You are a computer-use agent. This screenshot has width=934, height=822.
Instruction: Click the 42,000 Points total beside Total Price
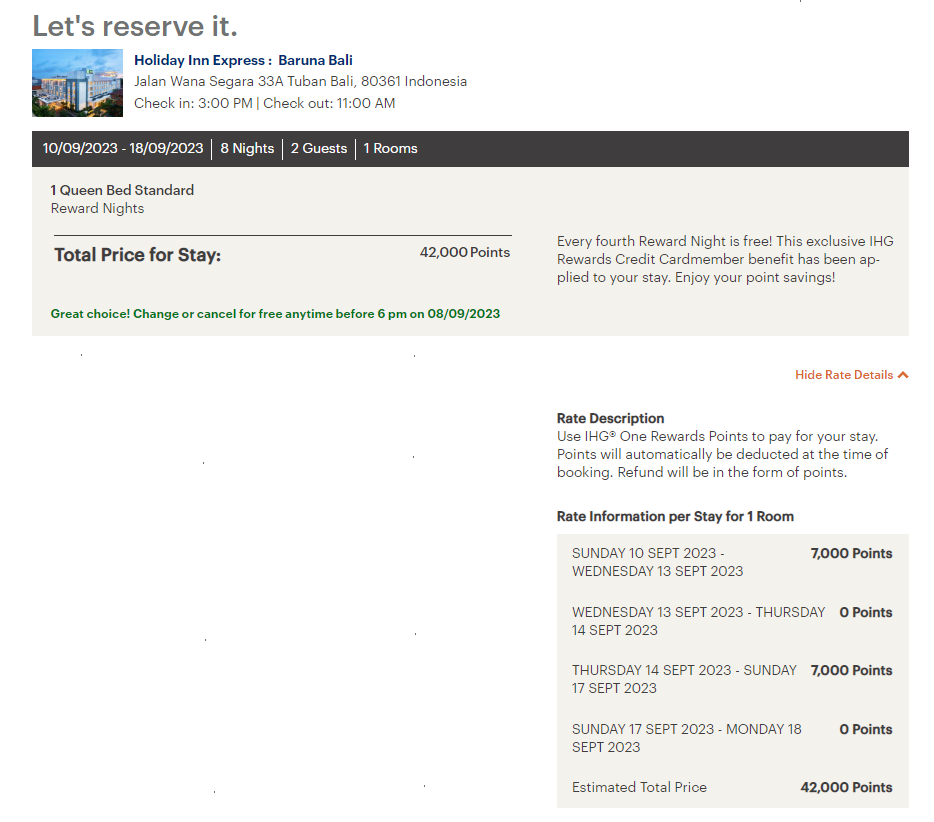click(465, 253)
